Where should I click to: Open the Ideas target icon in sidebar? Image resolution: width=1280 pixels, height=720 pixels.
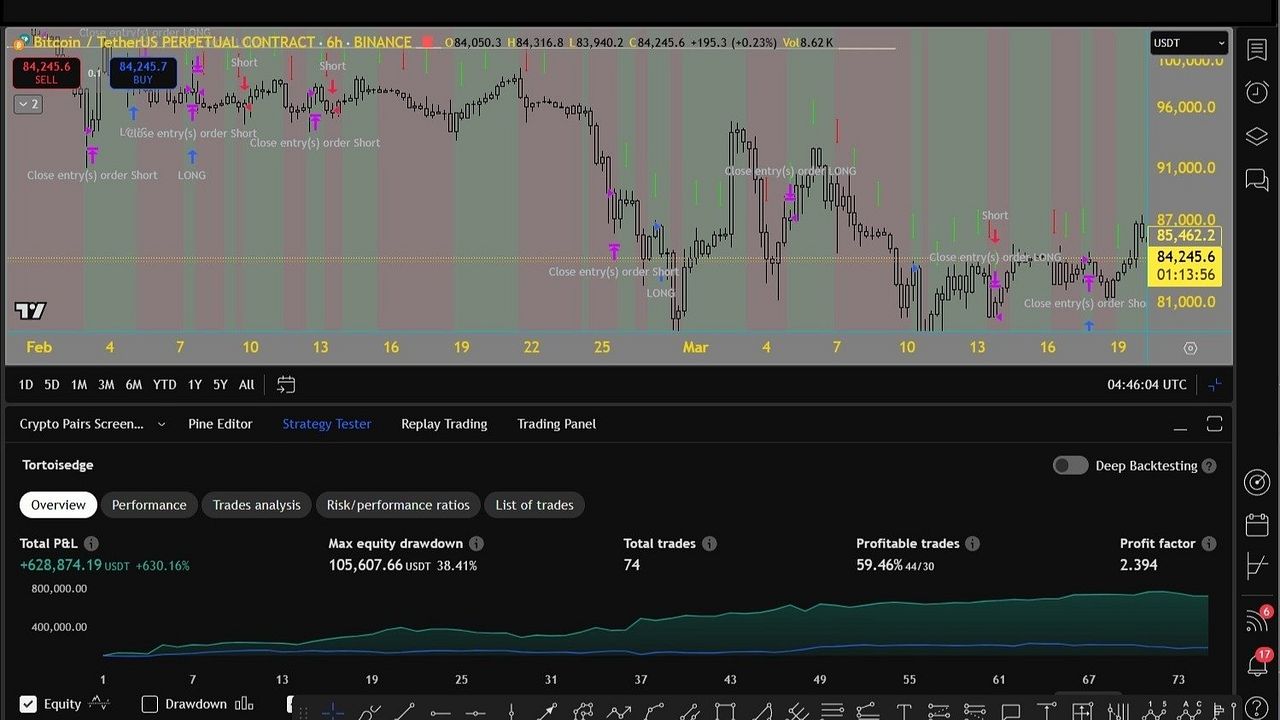click(x=1257, y=482)
